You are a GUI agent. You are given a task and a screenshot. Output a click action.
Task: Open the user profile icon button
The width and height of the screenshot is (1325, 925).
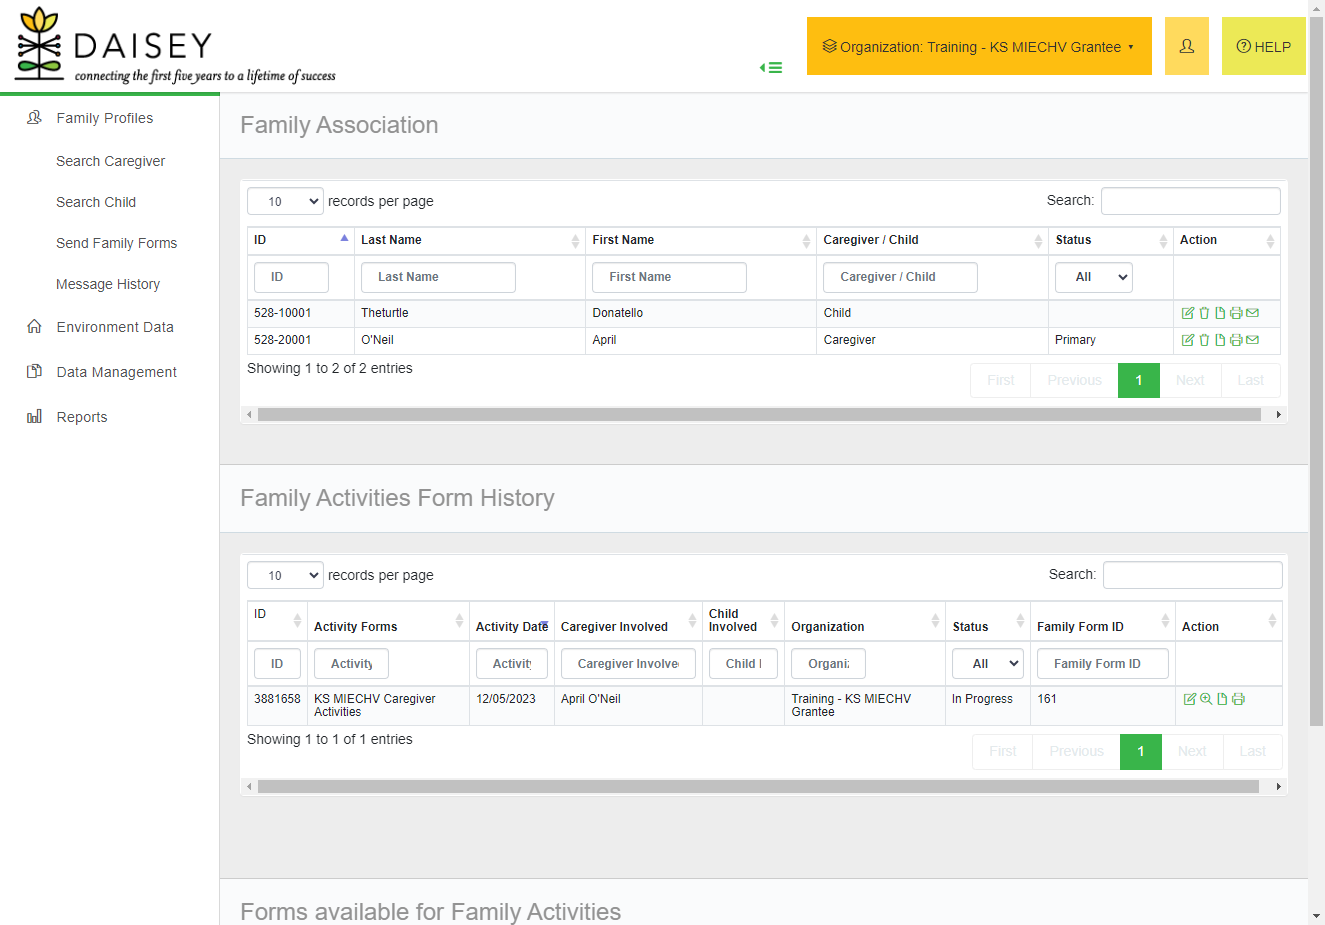(x=1187, y=46)
